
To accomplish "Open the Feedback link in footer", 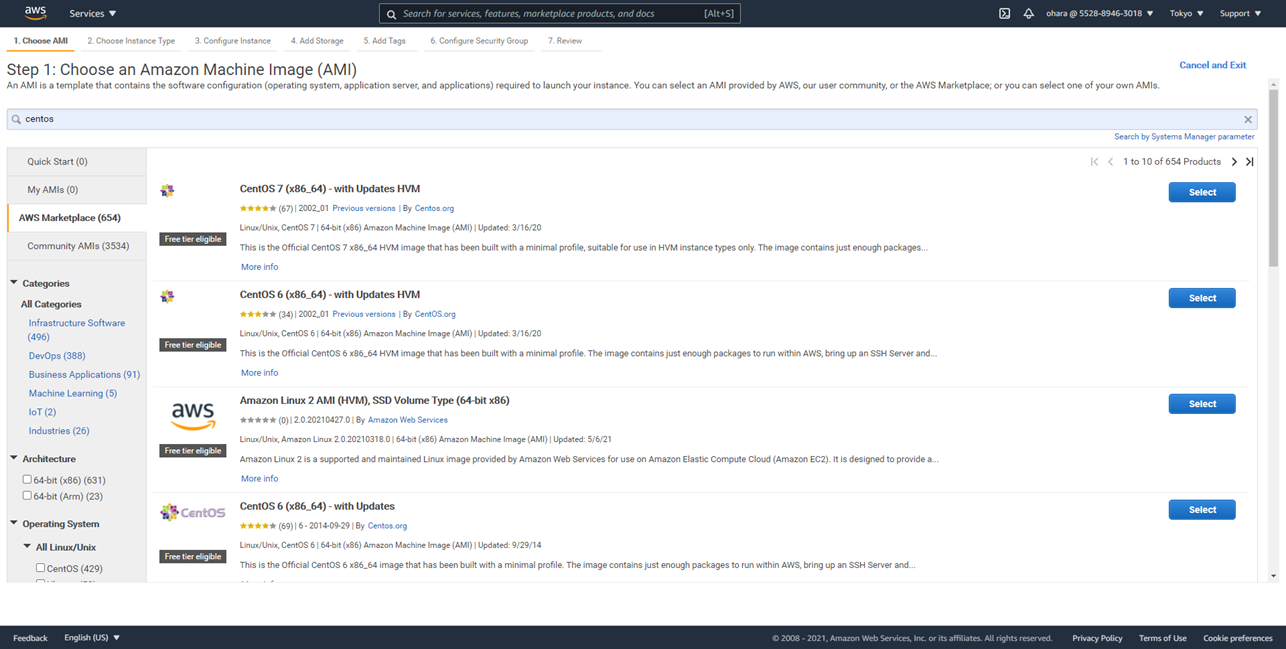I will point(30,637).
